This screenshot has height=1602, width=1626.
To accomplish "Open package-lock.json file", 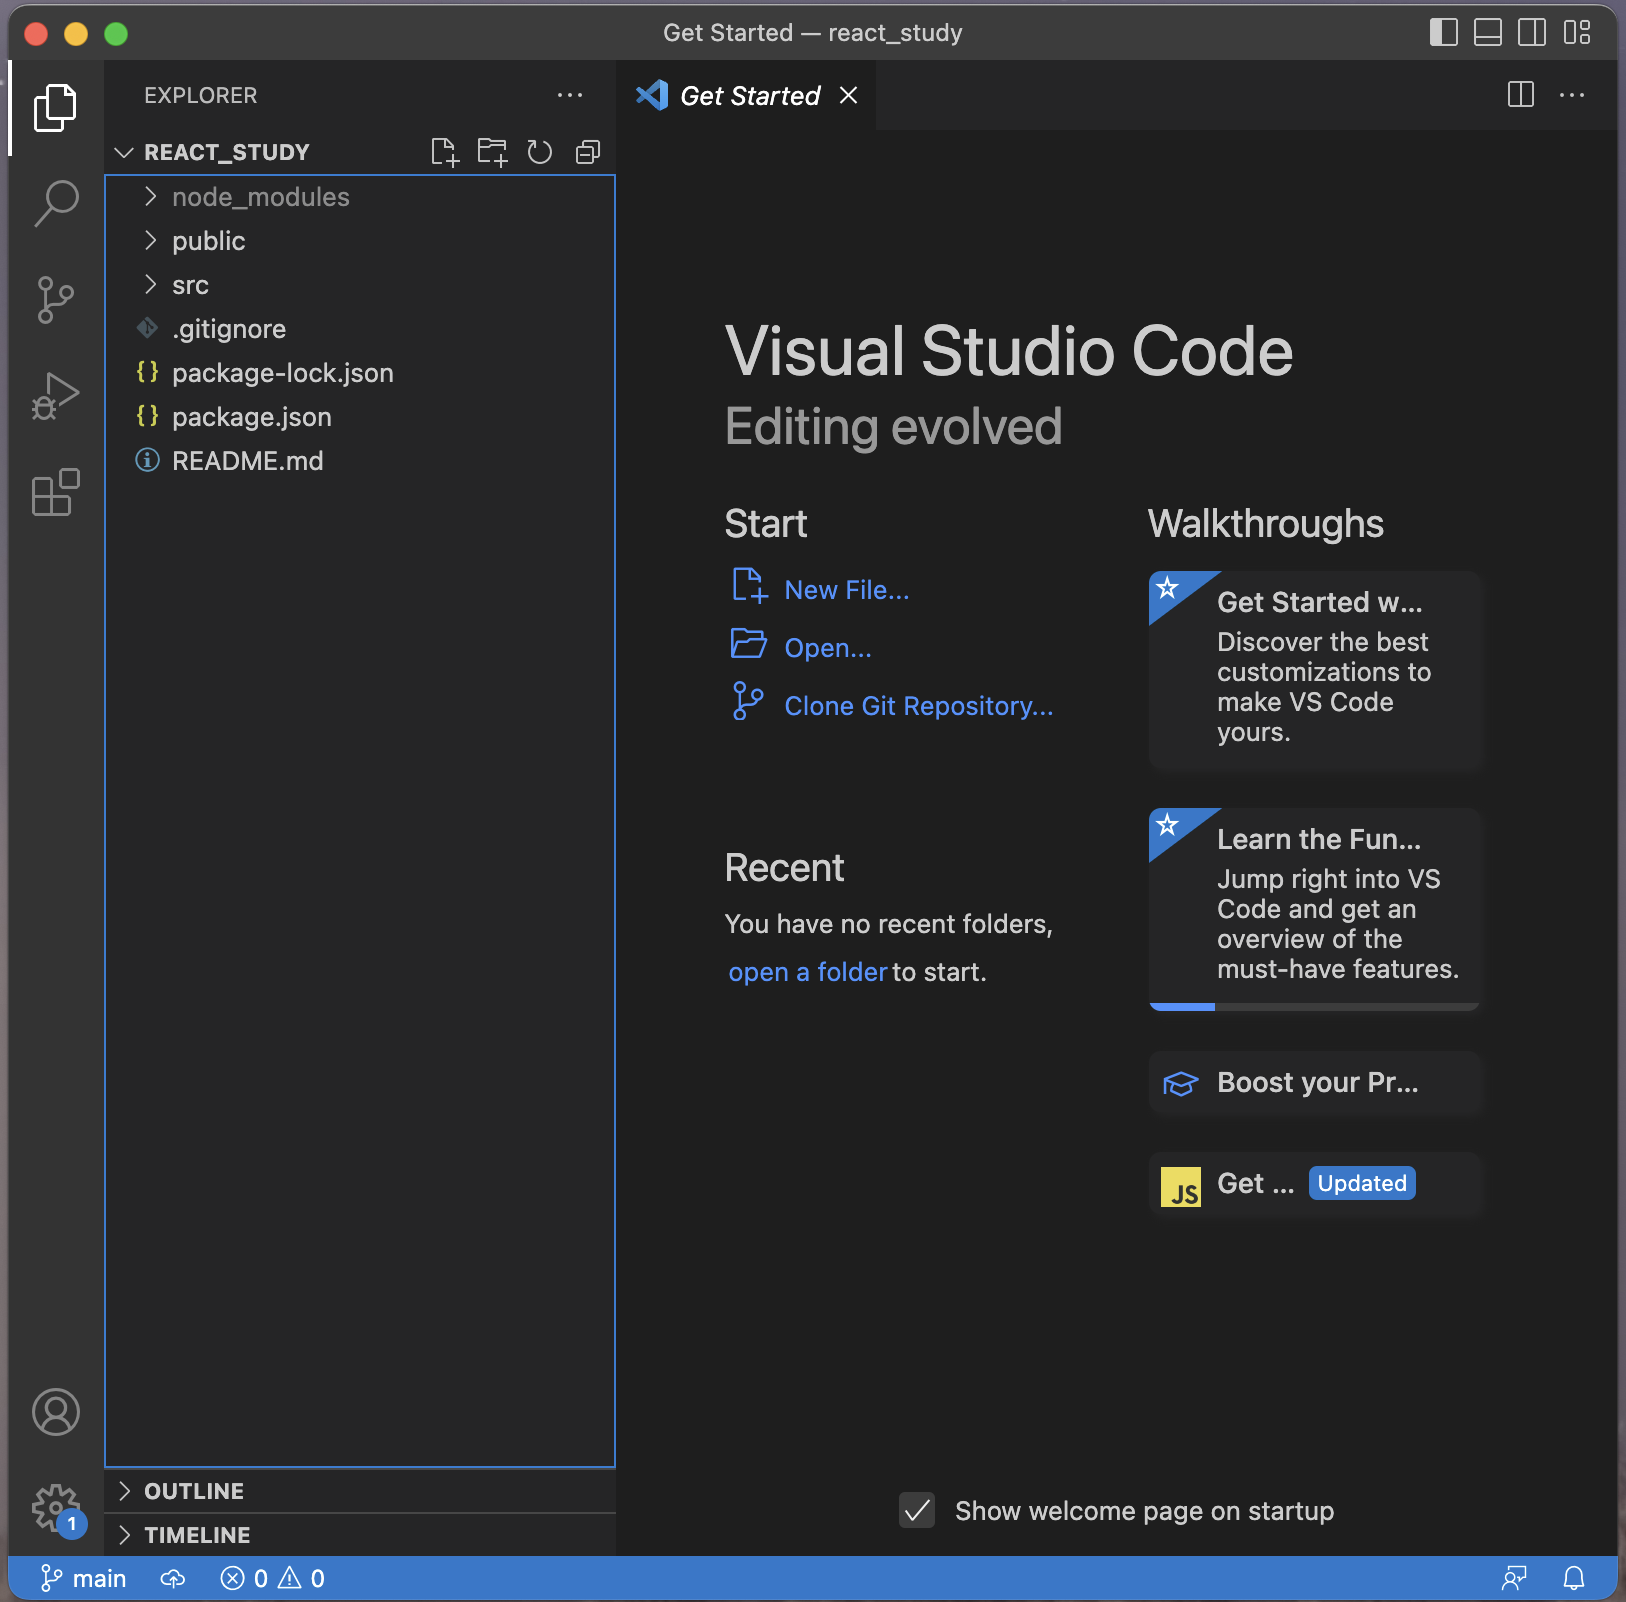I will [x=360, y=373].
